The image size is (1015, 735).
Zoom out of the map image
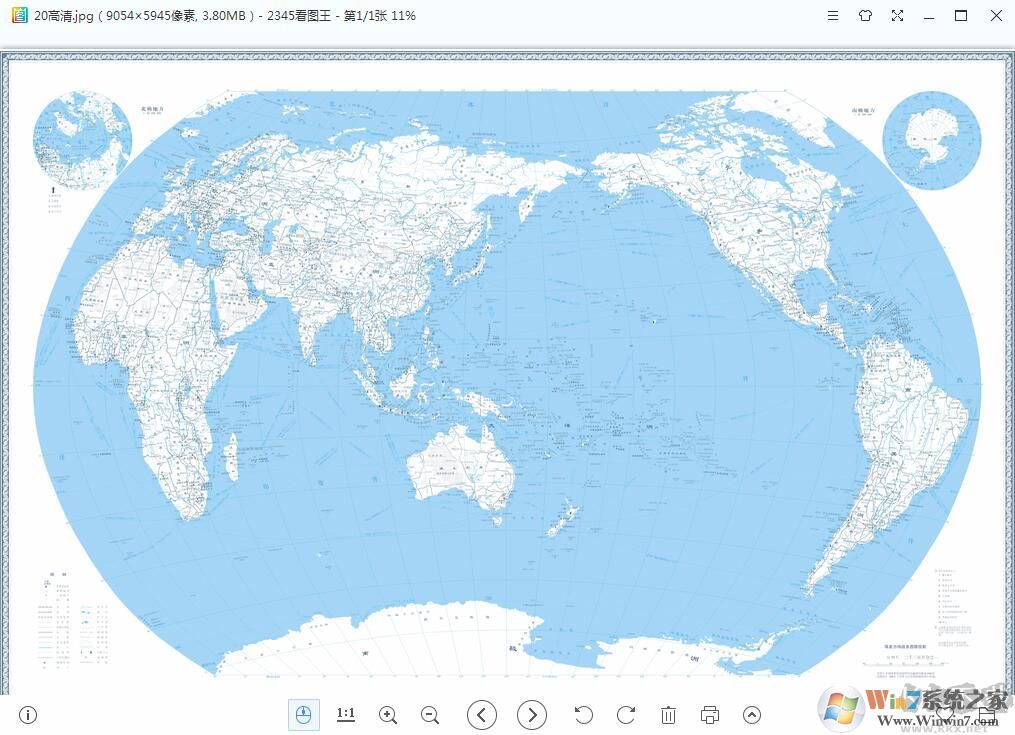[430, 715]
